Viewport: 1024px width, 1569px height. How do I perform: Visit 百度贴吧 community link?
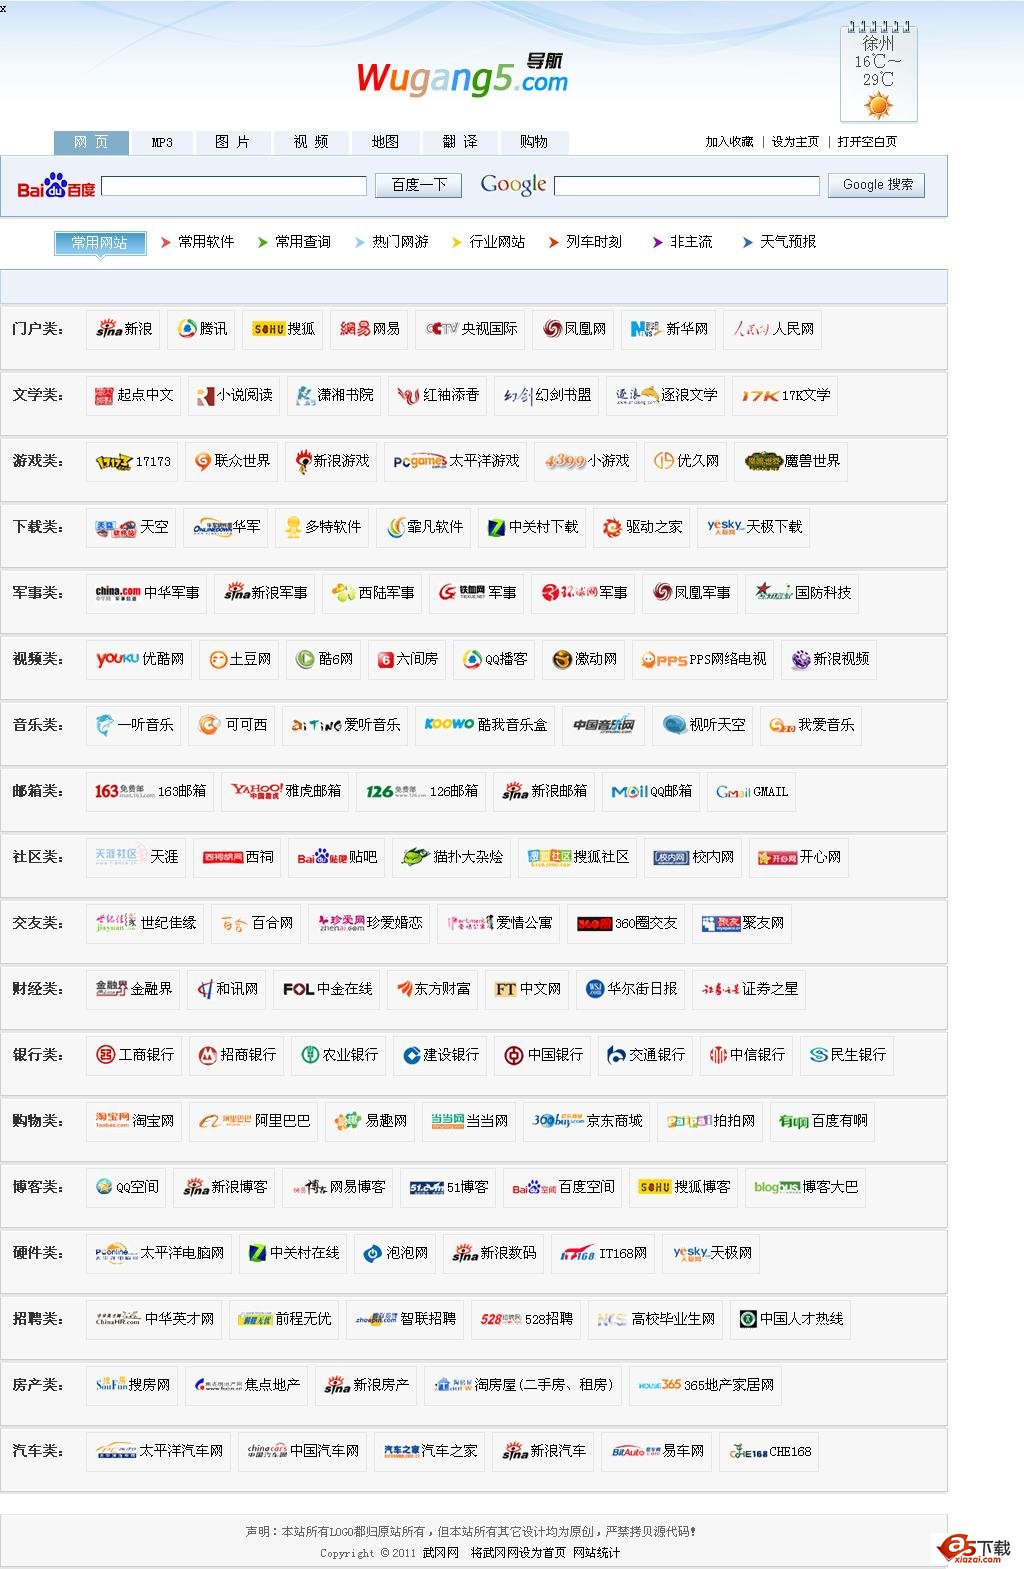pyautogui.click(x=337, y=857)
